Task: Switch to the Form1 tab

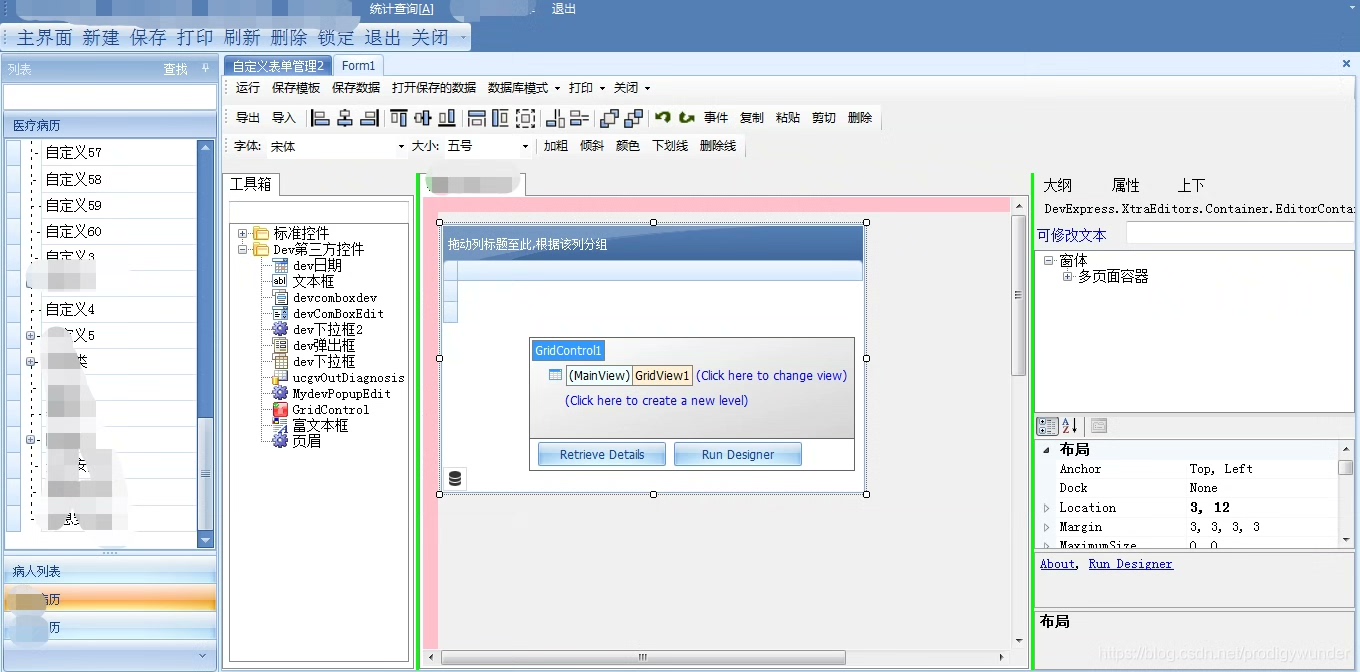Action: pos(359,66)
